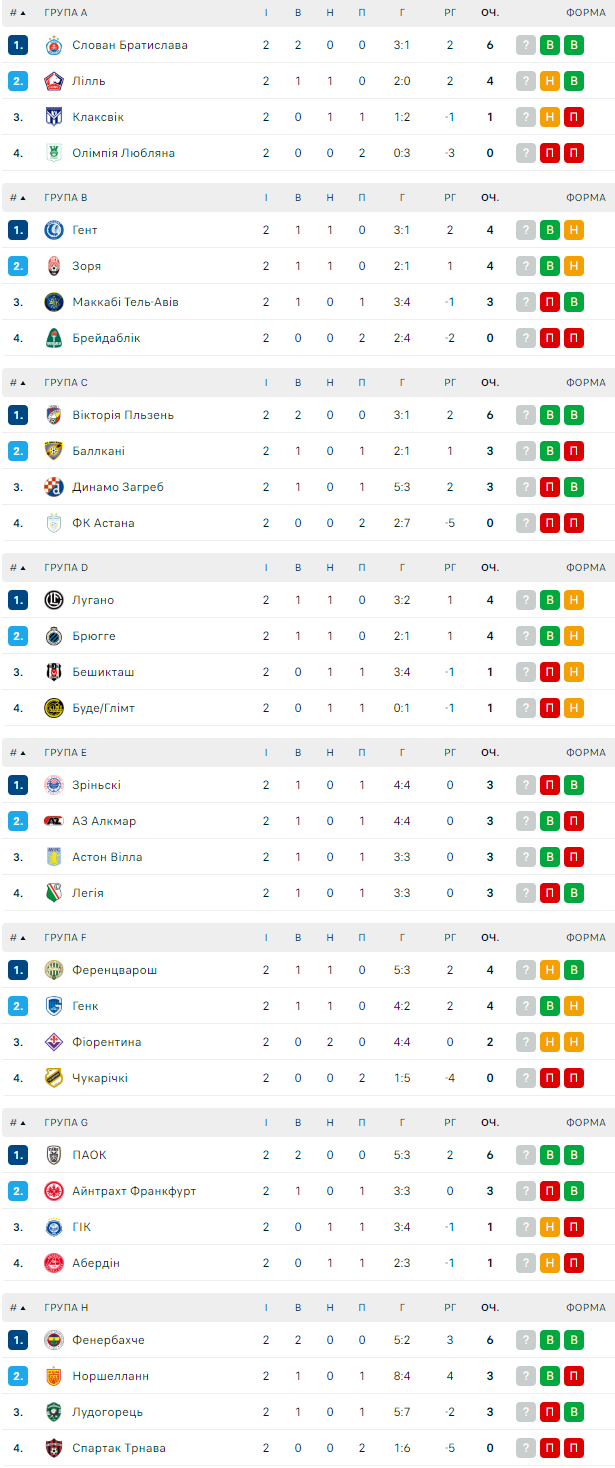Sort Група D by the # column
615x1468 pixels.
(18, 567)
